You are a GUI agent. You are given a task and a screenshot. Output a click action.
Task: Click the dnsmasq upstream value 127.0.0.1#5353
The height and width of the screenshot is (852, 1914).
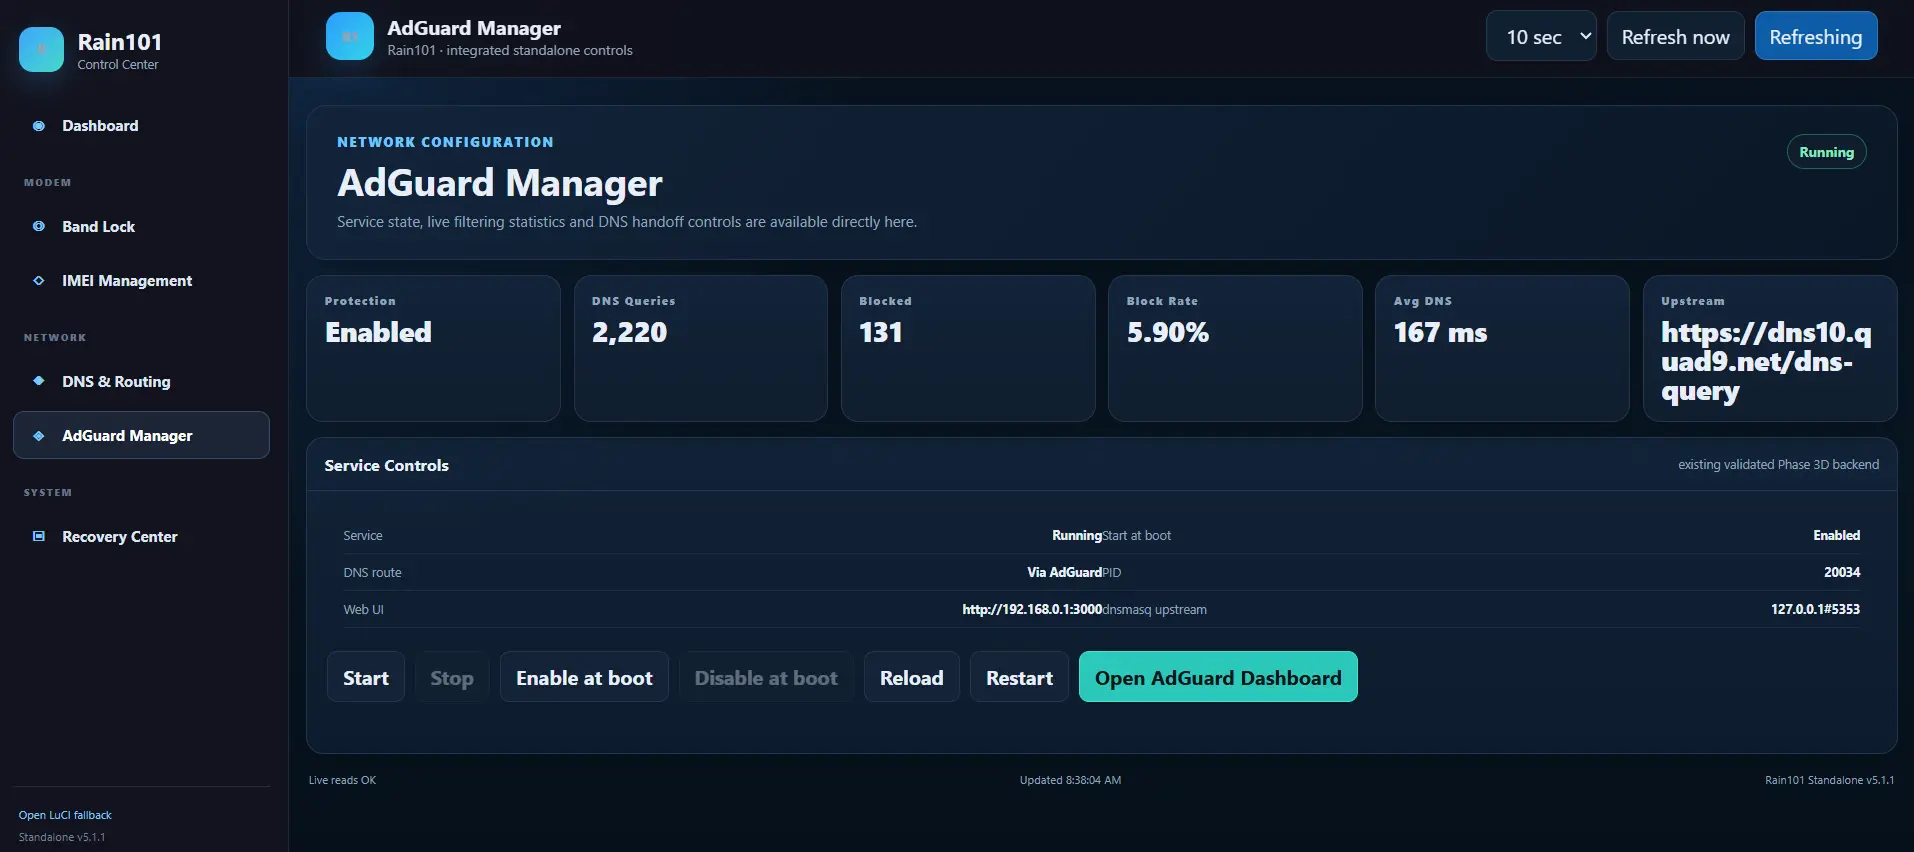pos(1815,609)
